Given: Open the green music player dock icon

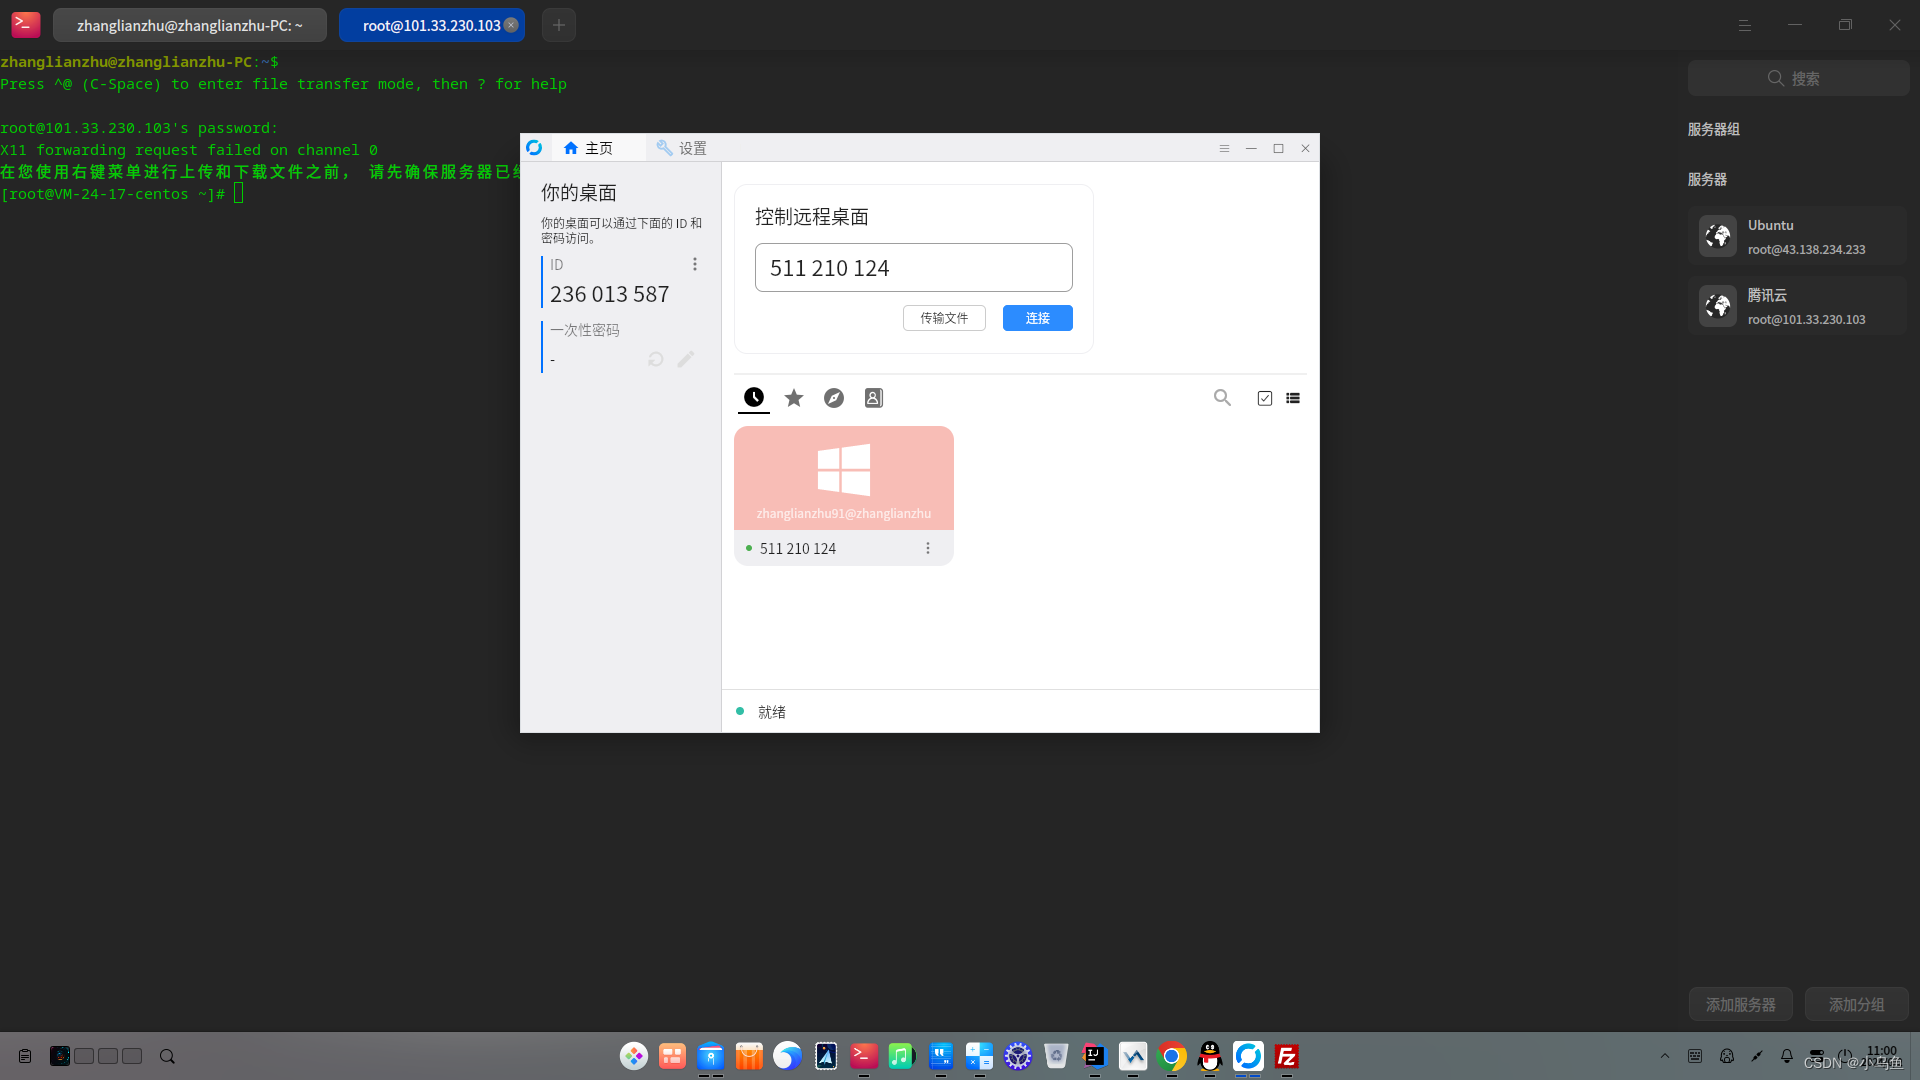Looking at the screenshot, I should [x=902, y=1056].
